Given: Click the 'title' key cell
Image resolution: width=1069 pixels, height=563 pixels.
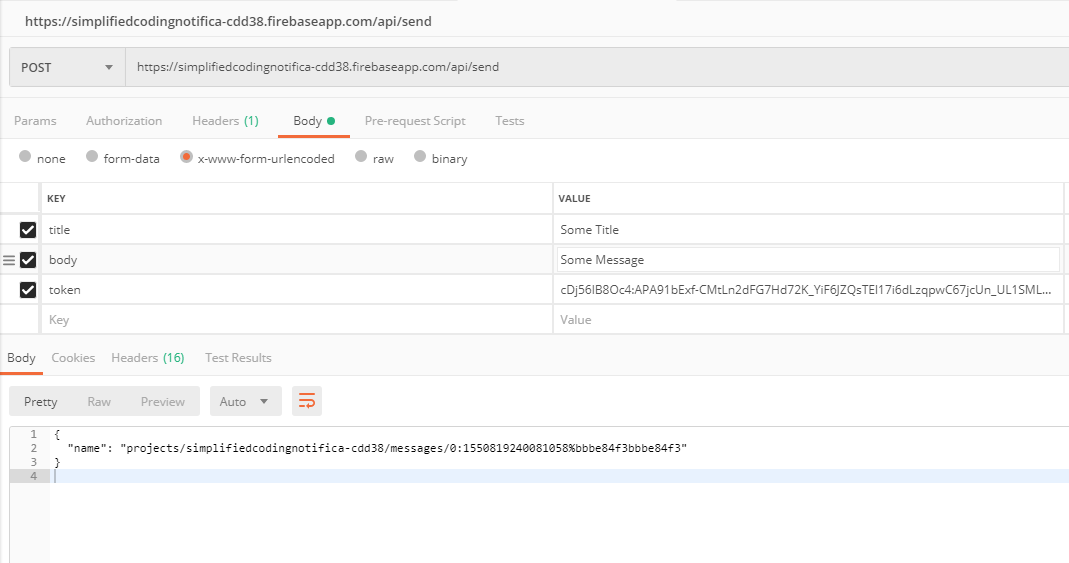Looking at the screenshot, I should 297,230.
